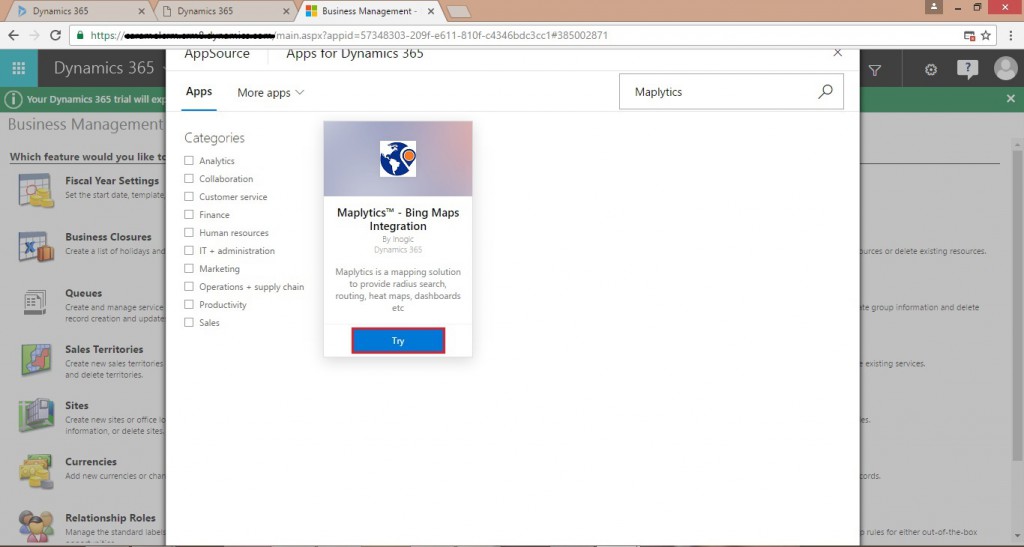Select the Business Management browser tab
The height and width of the screenshot is (547, 1024).
(369, 11)
